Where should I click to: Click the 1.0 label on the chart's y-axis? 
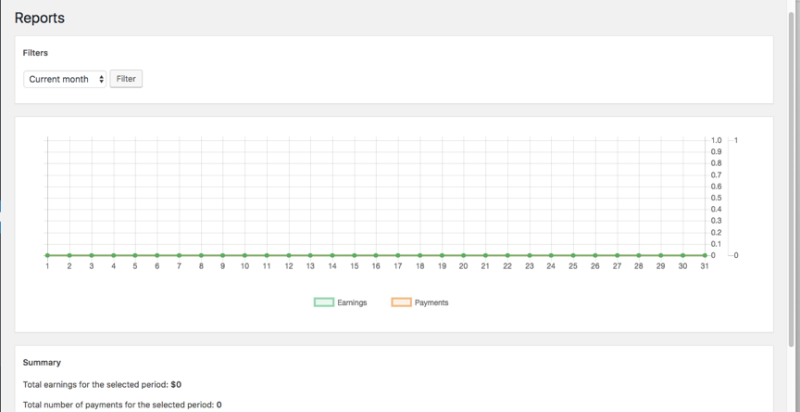coord(715,140)
